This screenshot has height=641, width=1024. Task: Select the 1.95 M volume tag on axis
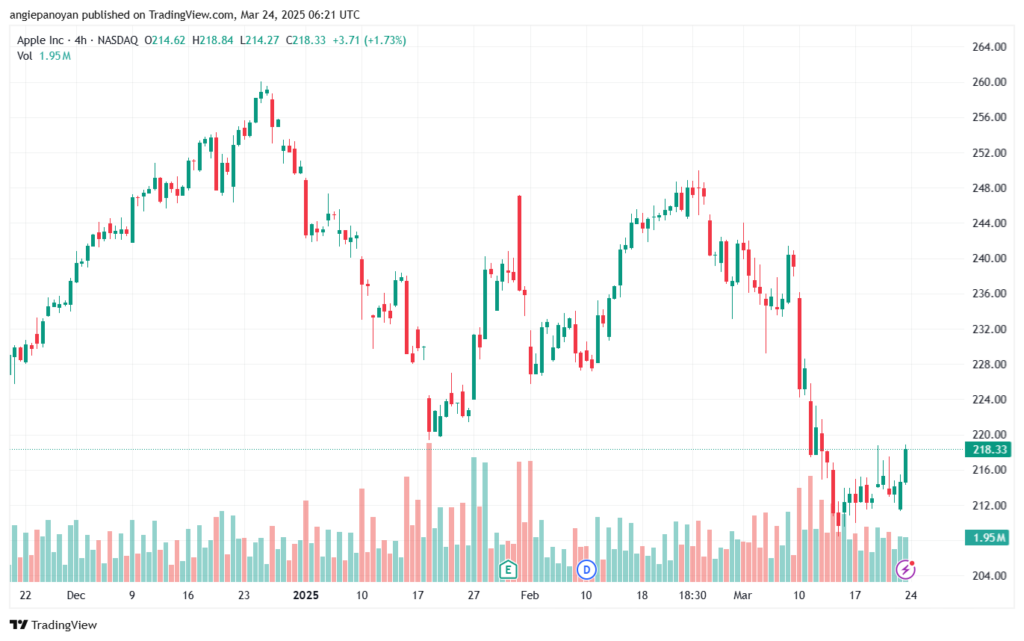click(988, 538)
